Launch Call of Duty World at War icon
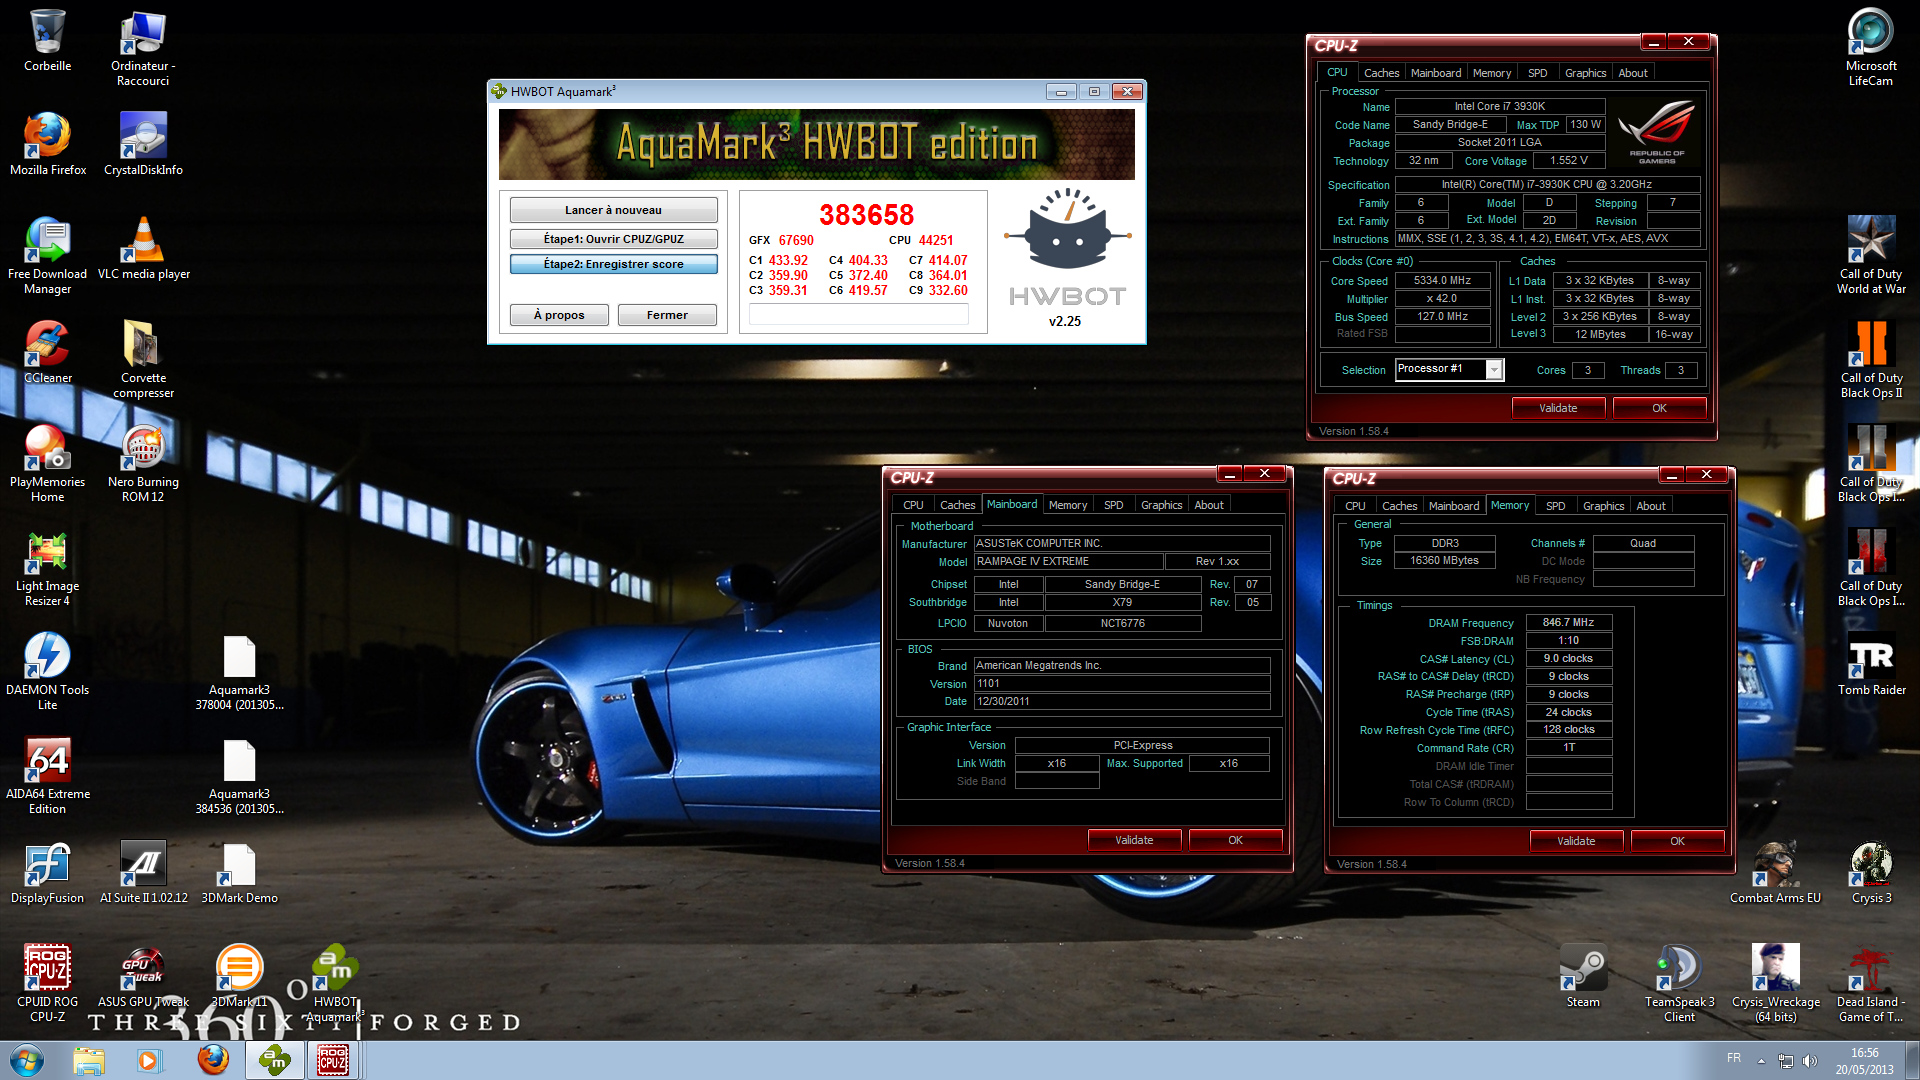Screen dimensions: 1920x1080 (1871, 255)
